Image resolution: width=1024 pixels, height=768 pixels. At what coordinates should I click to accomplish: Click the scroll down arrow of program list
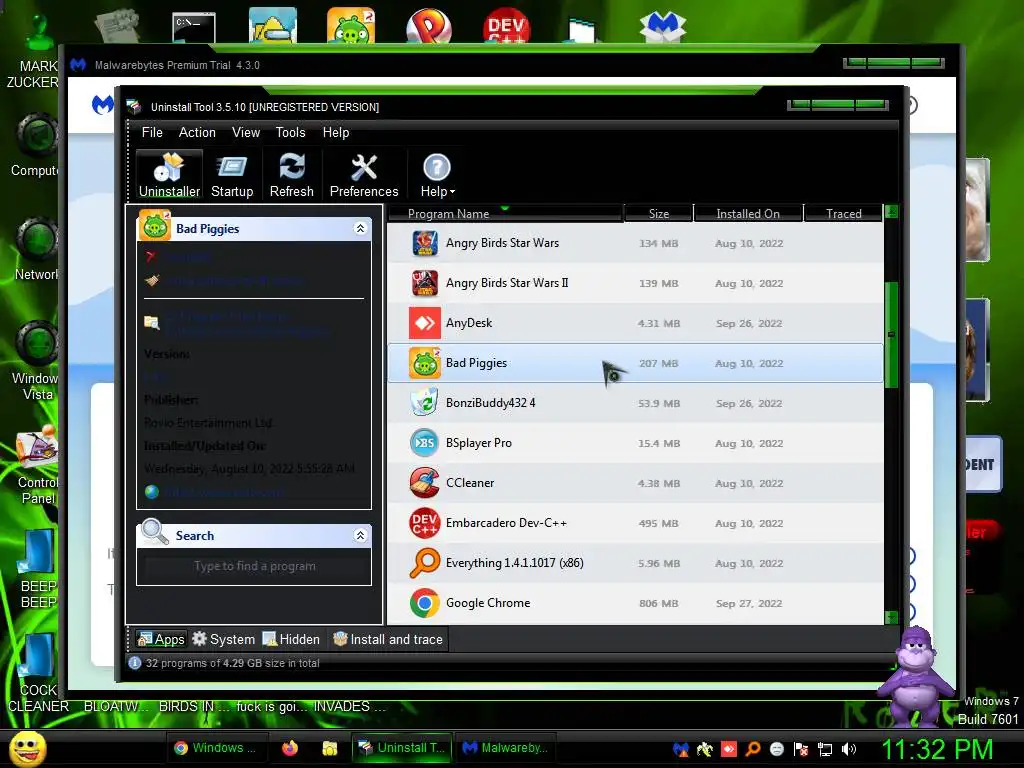click(x=891, y=617)
